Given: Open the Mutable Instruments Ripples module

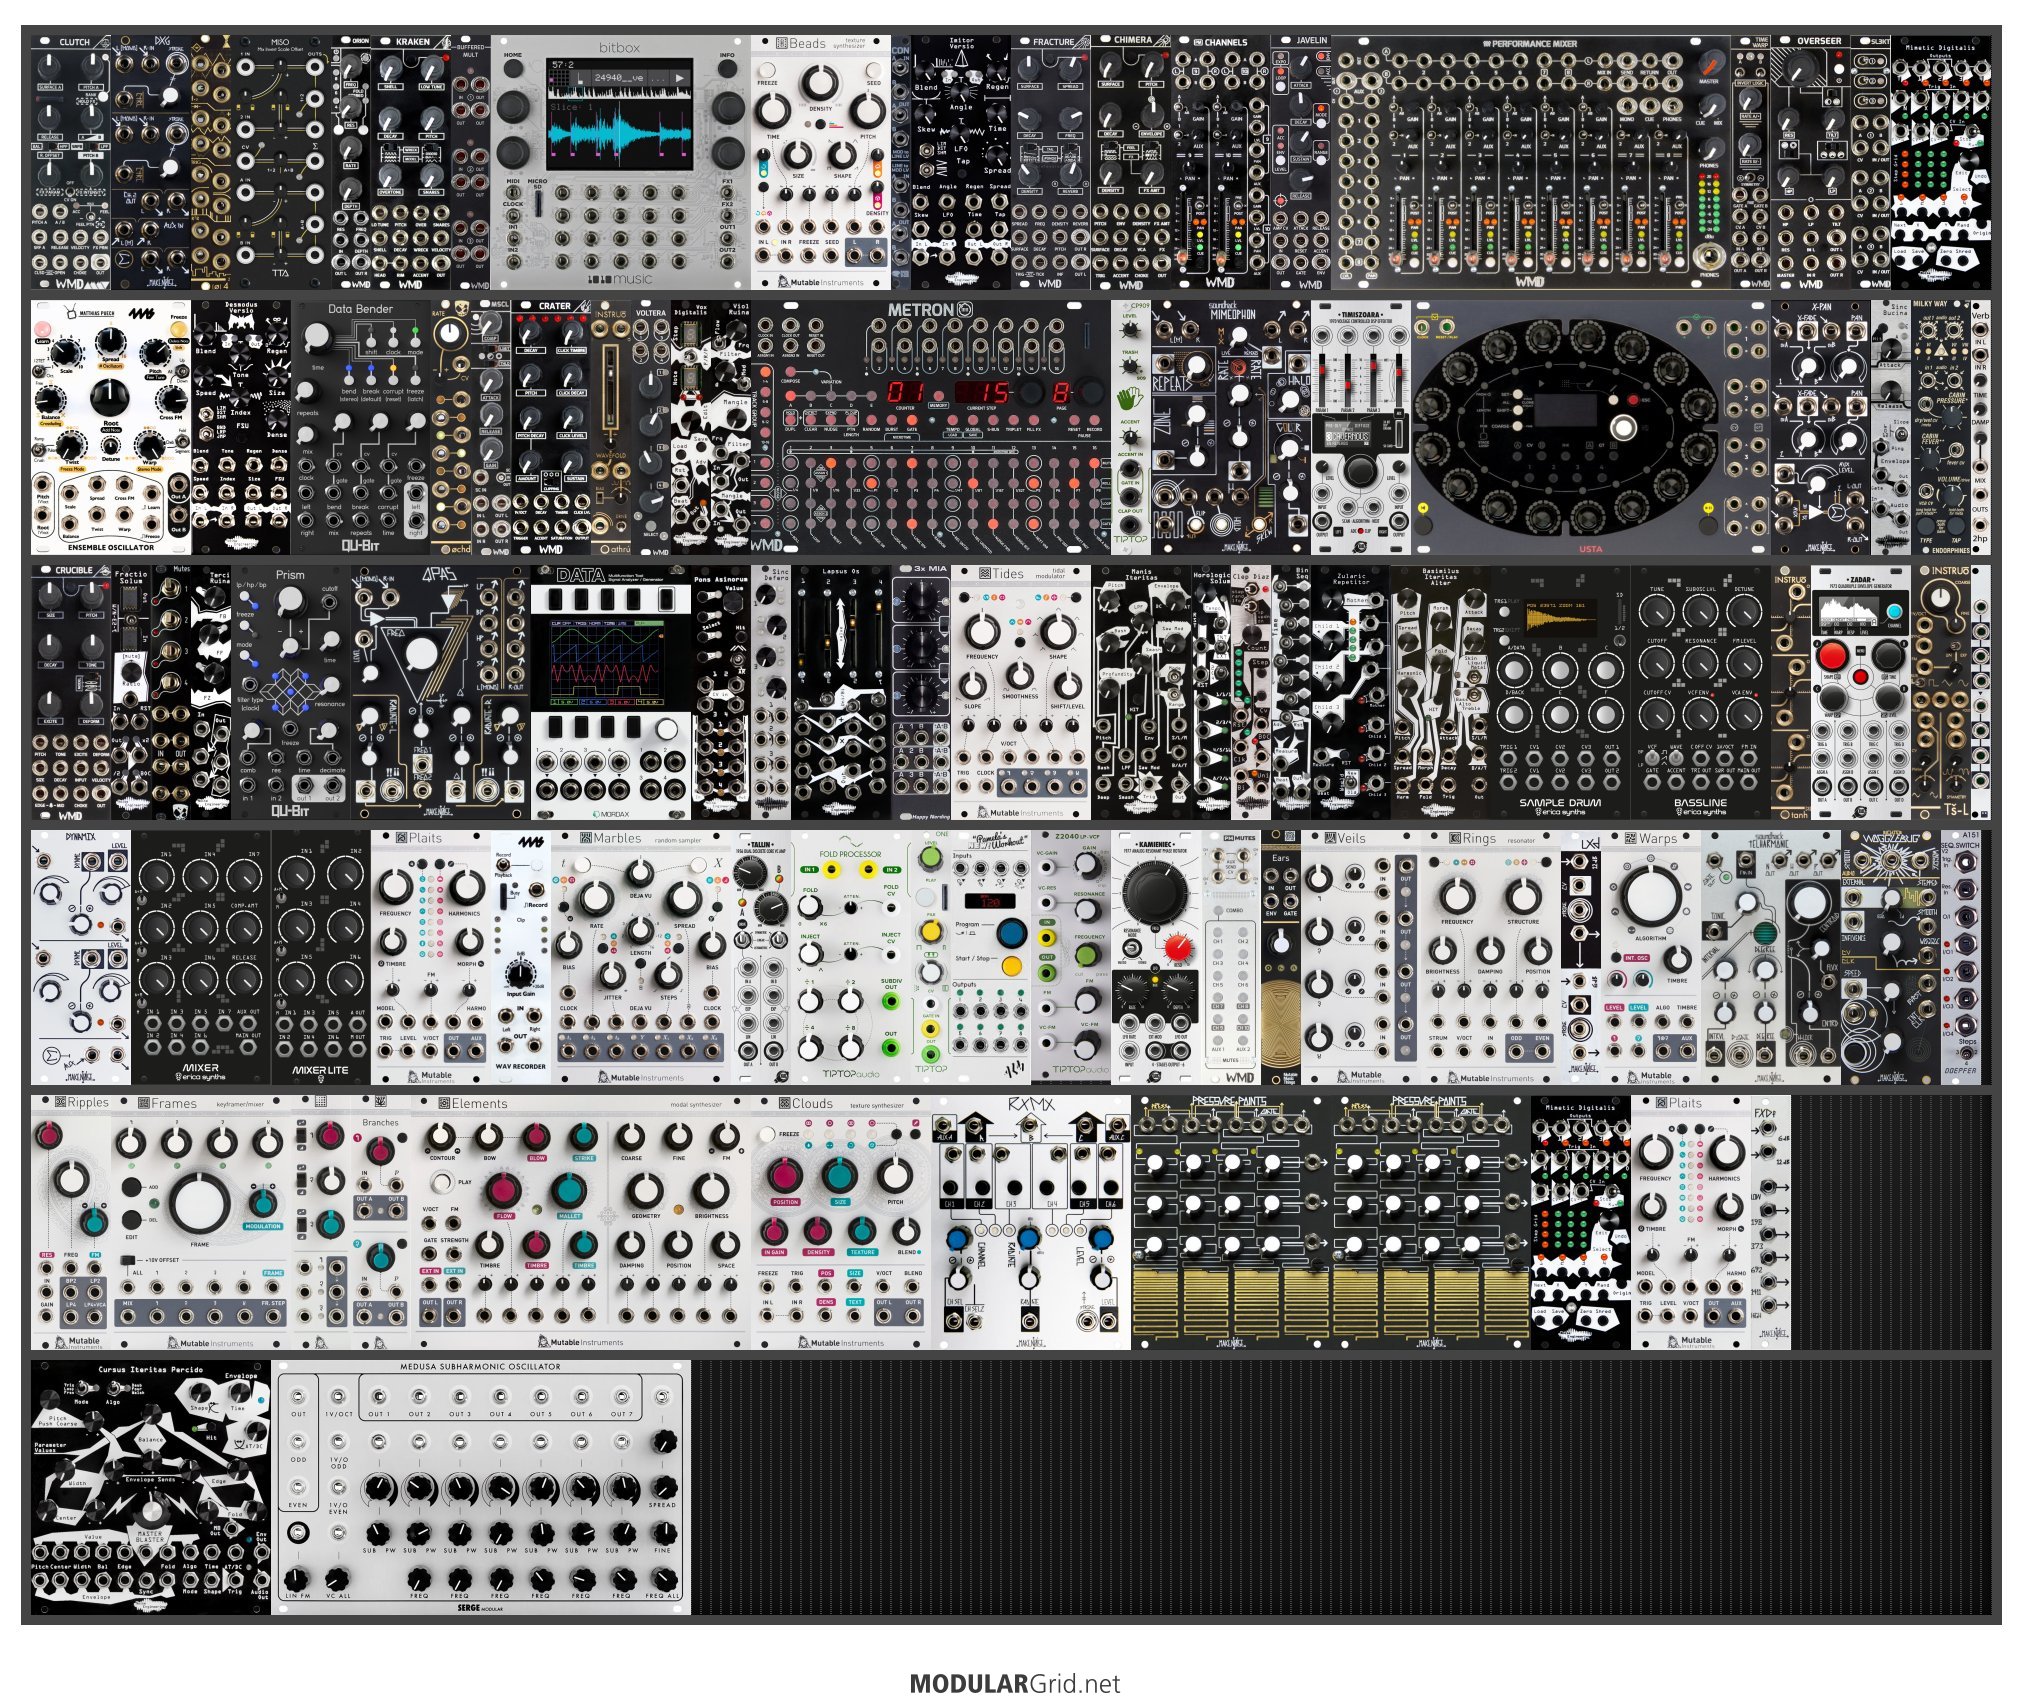Looking at the screenshot, I should pyautogui.click(x=71, y=1222).
